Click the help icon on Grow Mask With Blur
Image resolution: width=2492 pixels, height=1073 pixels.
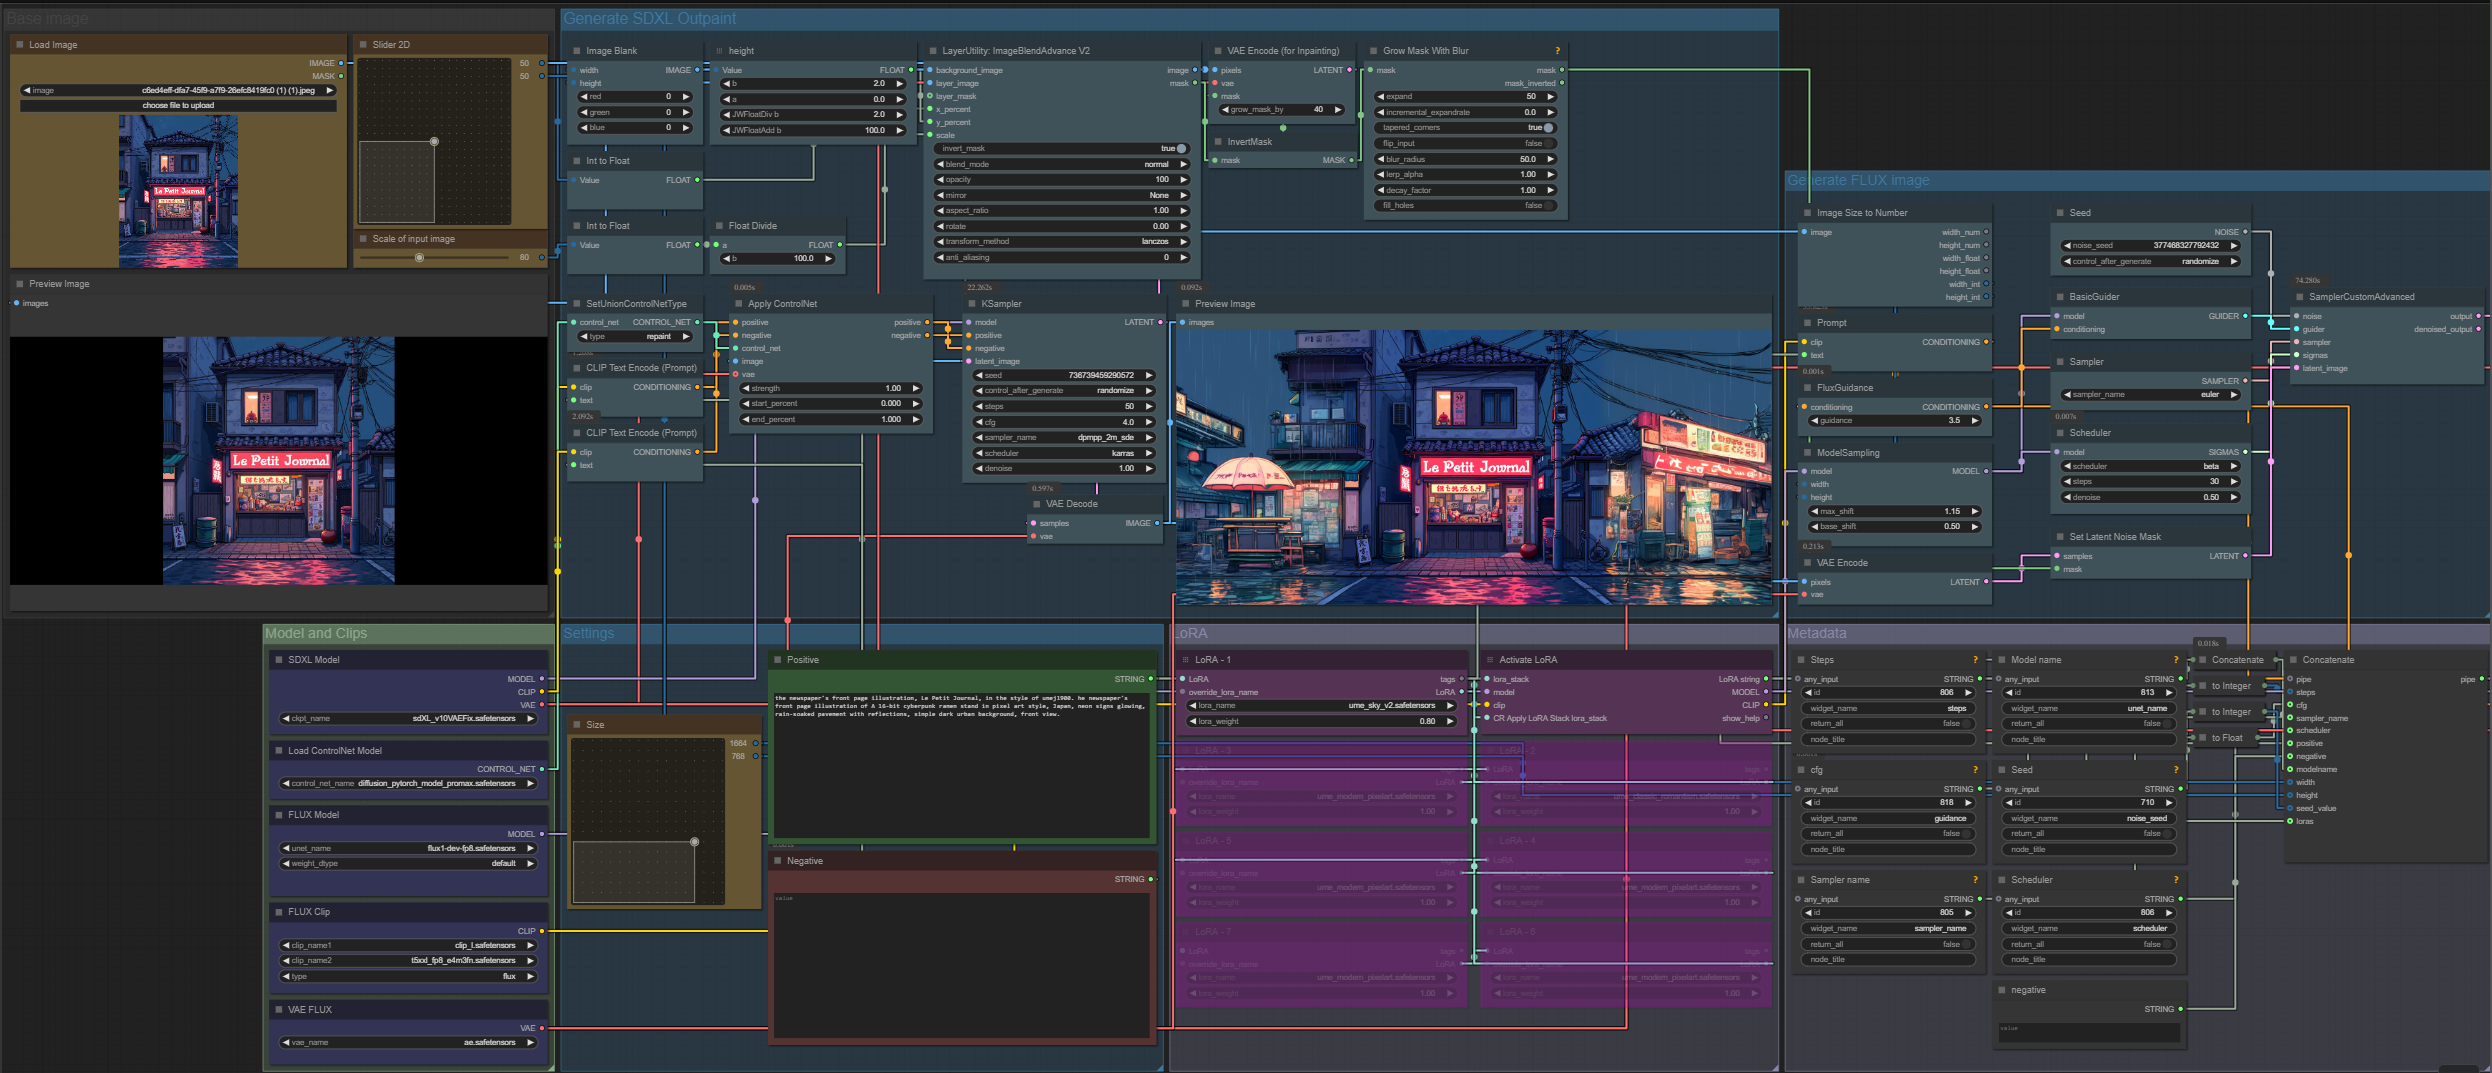[x=1556, y=51]
